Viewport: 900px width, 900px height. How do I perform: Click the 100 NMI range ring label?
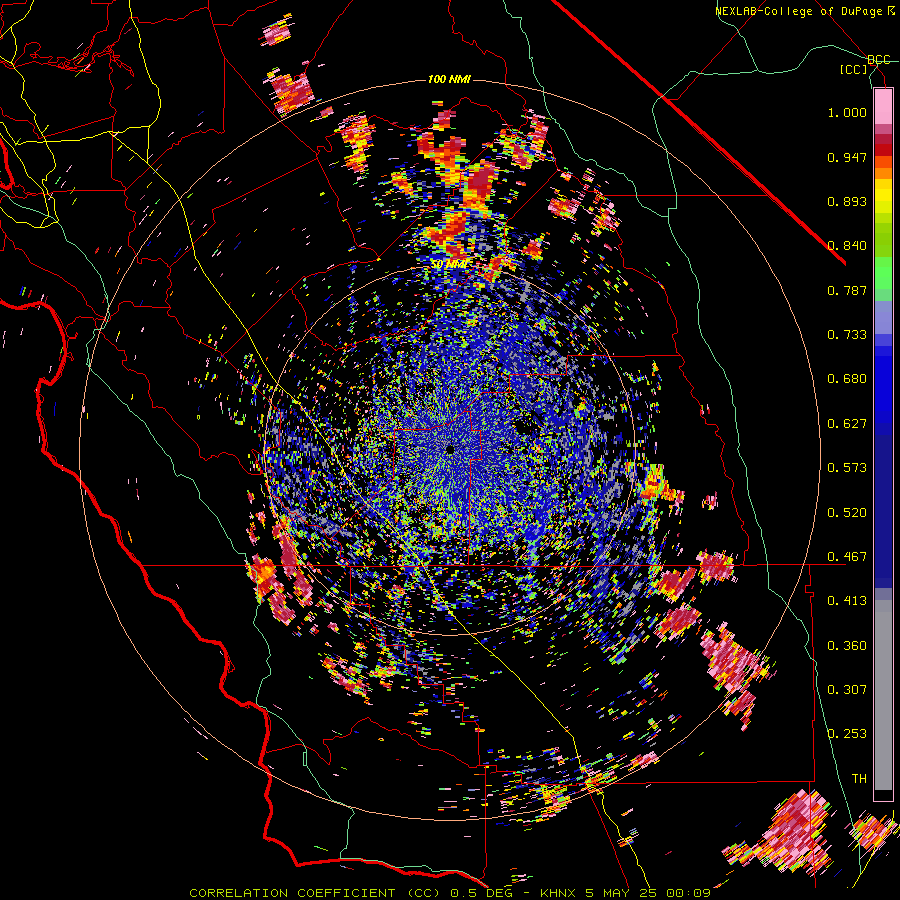(x=449, y=79)
